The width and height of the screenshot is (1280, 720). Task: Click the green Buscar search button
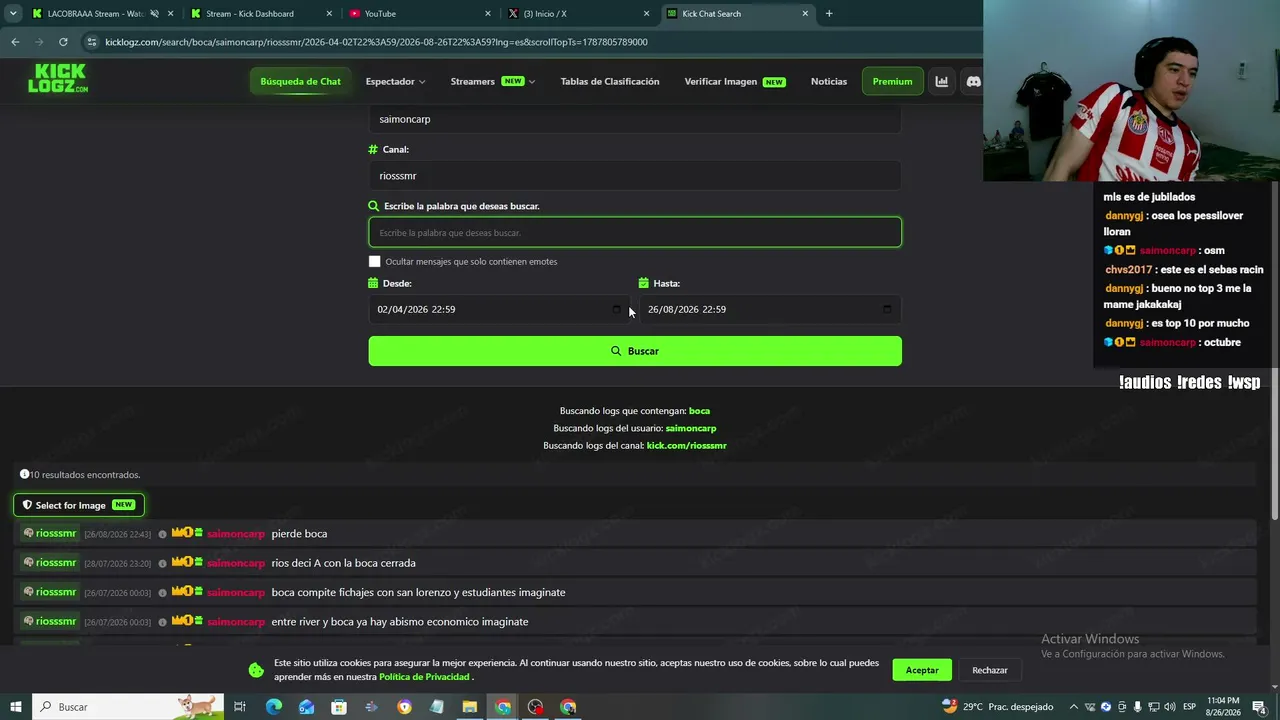tap(635, 351)
